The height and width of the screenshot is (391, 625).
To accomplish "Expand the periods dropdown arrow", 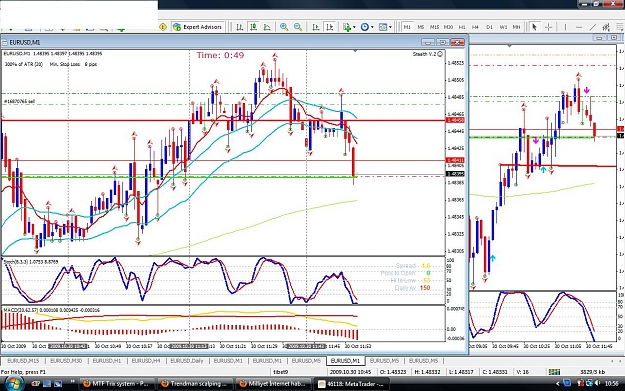I will click(x=372, y=27).
